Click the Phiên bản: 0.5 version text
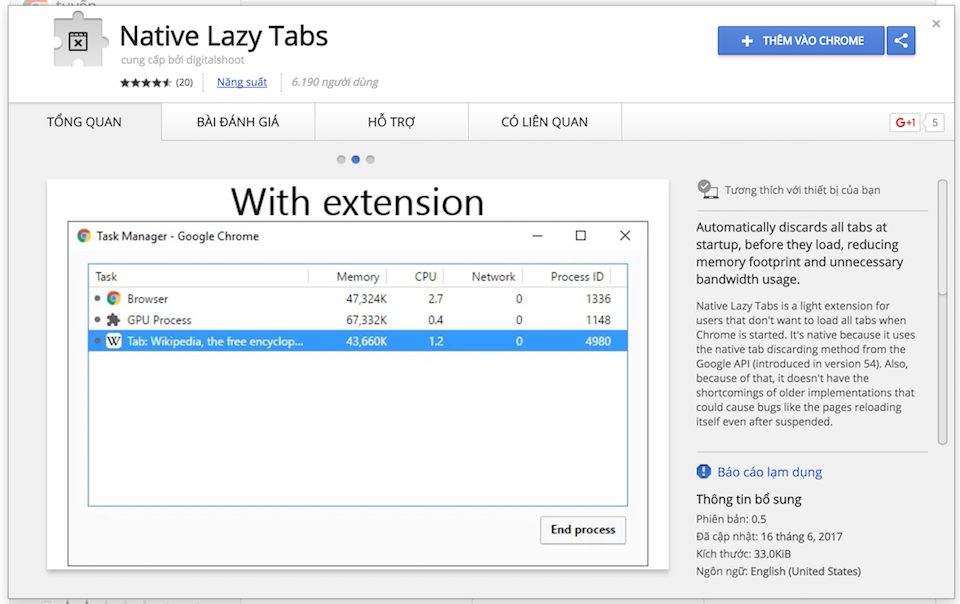The image size is (960, 604). [x=731, y=519]
